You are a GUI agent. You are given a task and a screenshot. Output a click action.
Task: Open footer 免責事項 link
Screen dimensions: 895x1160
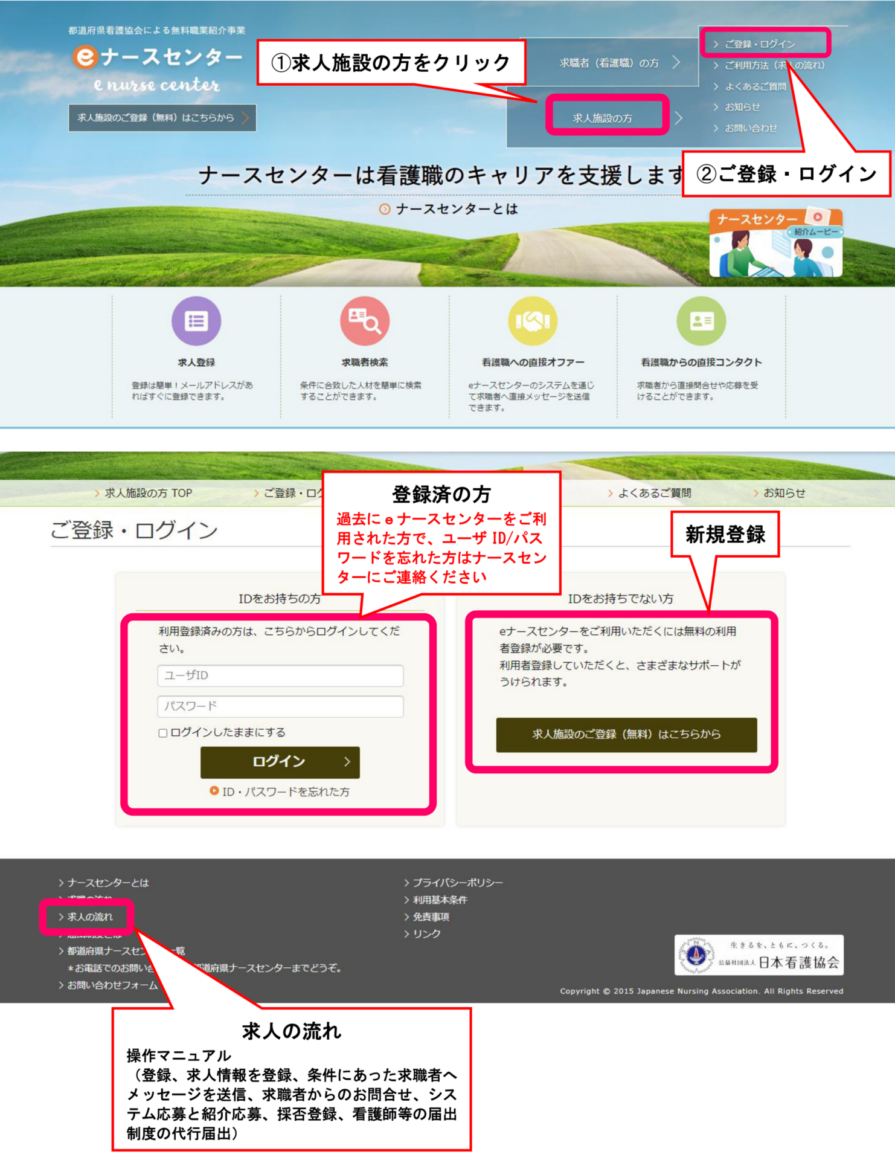tap(427, 917)
